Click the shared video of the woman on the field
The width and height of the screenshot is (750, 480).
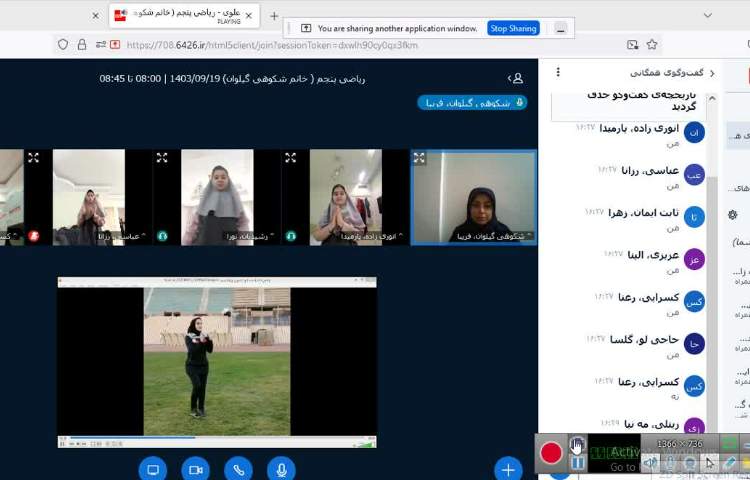coord(217,361)
